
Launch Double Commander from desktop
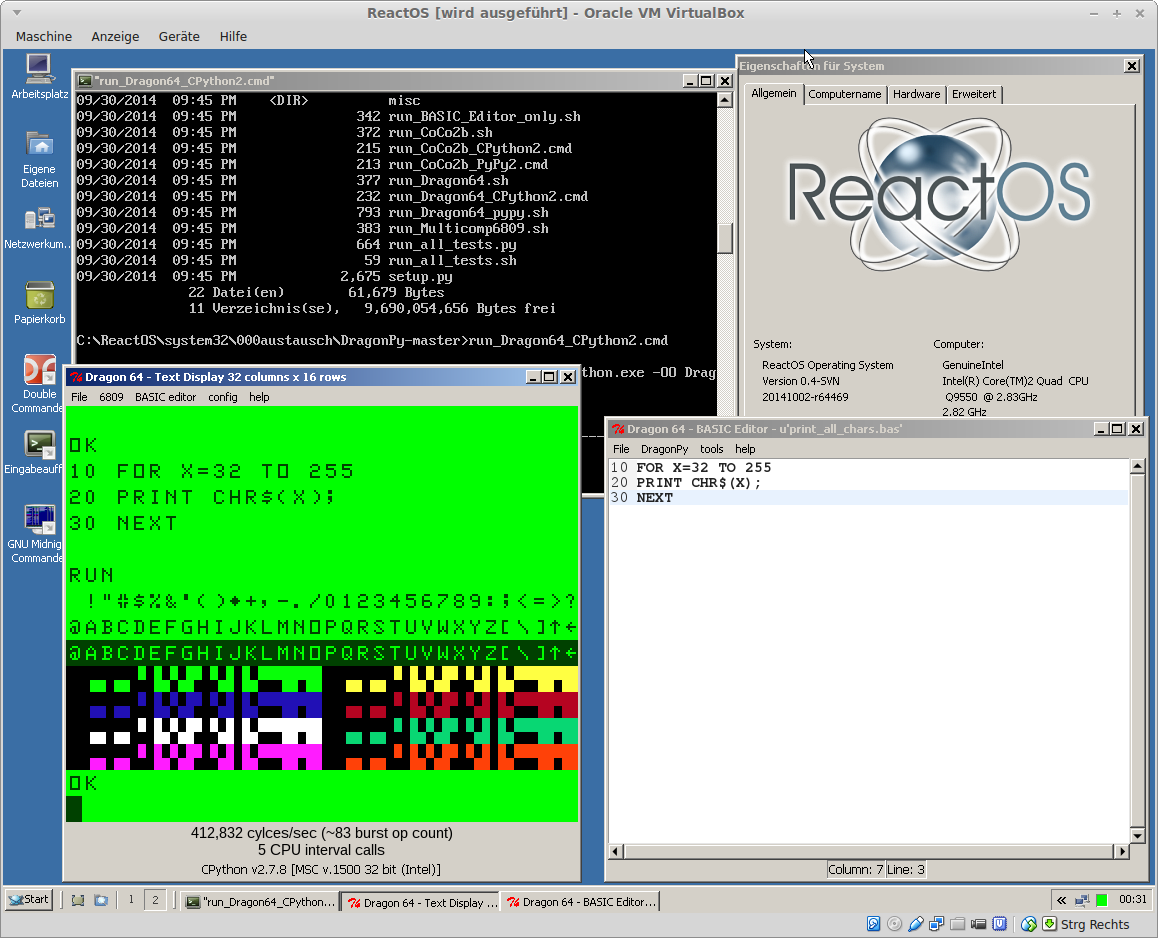(38, 384)
